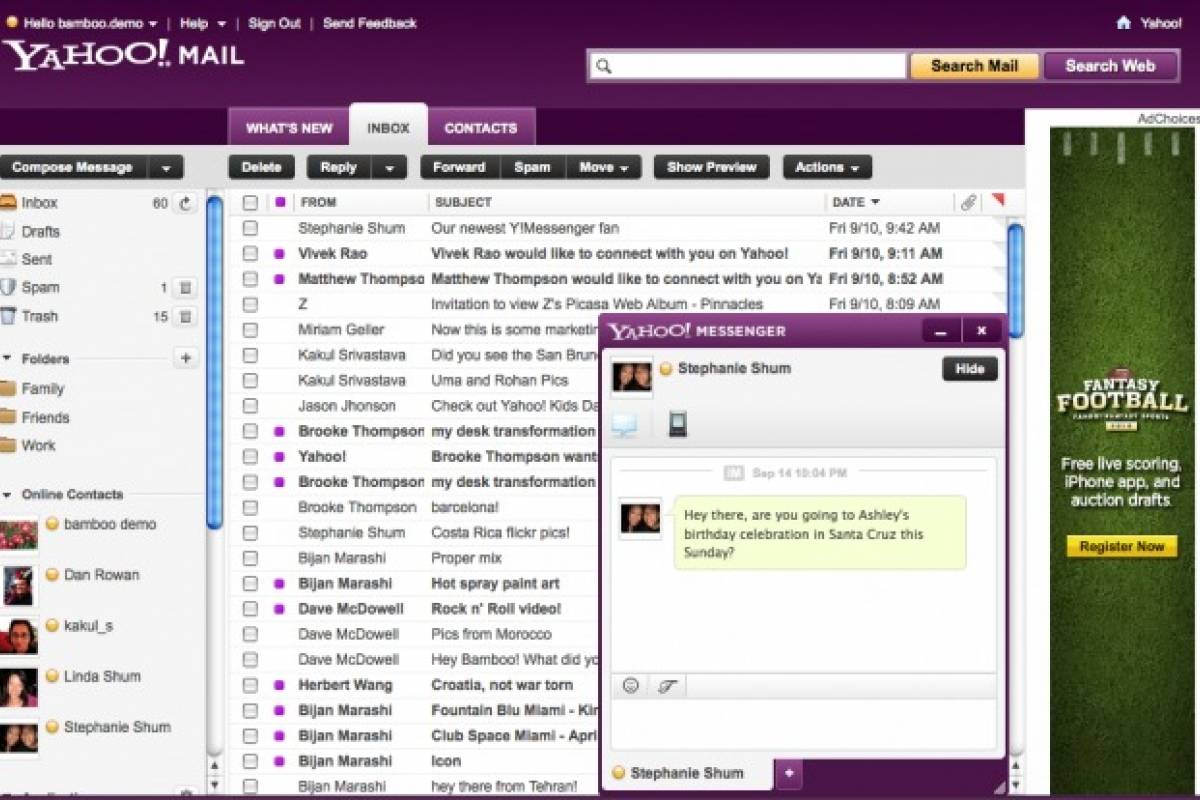Select the checkbox beside Miriam Geller
Screen dimensions: 1200x800
(250, 330)
